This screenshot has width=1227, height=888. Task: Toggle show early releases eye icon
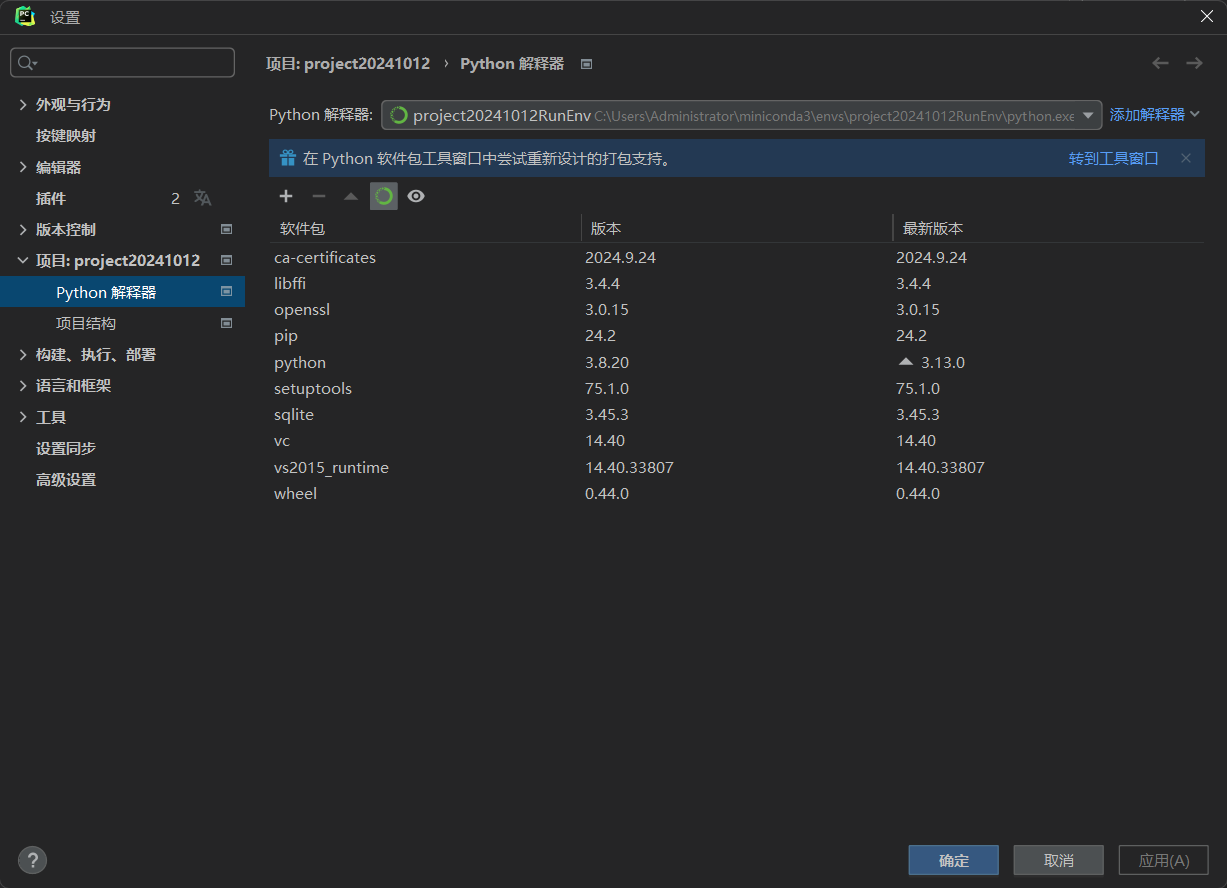click(x=416, y=196)
